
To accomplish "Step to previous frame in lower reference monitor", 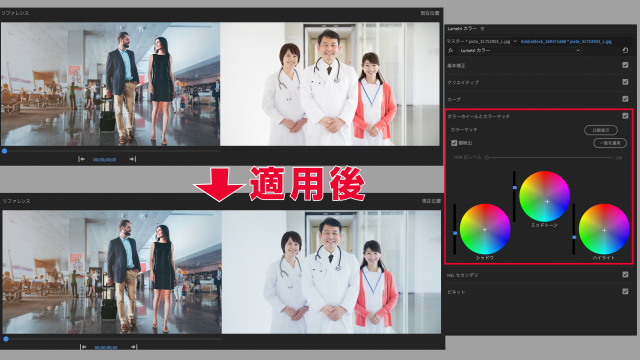I will pos(83,347).
